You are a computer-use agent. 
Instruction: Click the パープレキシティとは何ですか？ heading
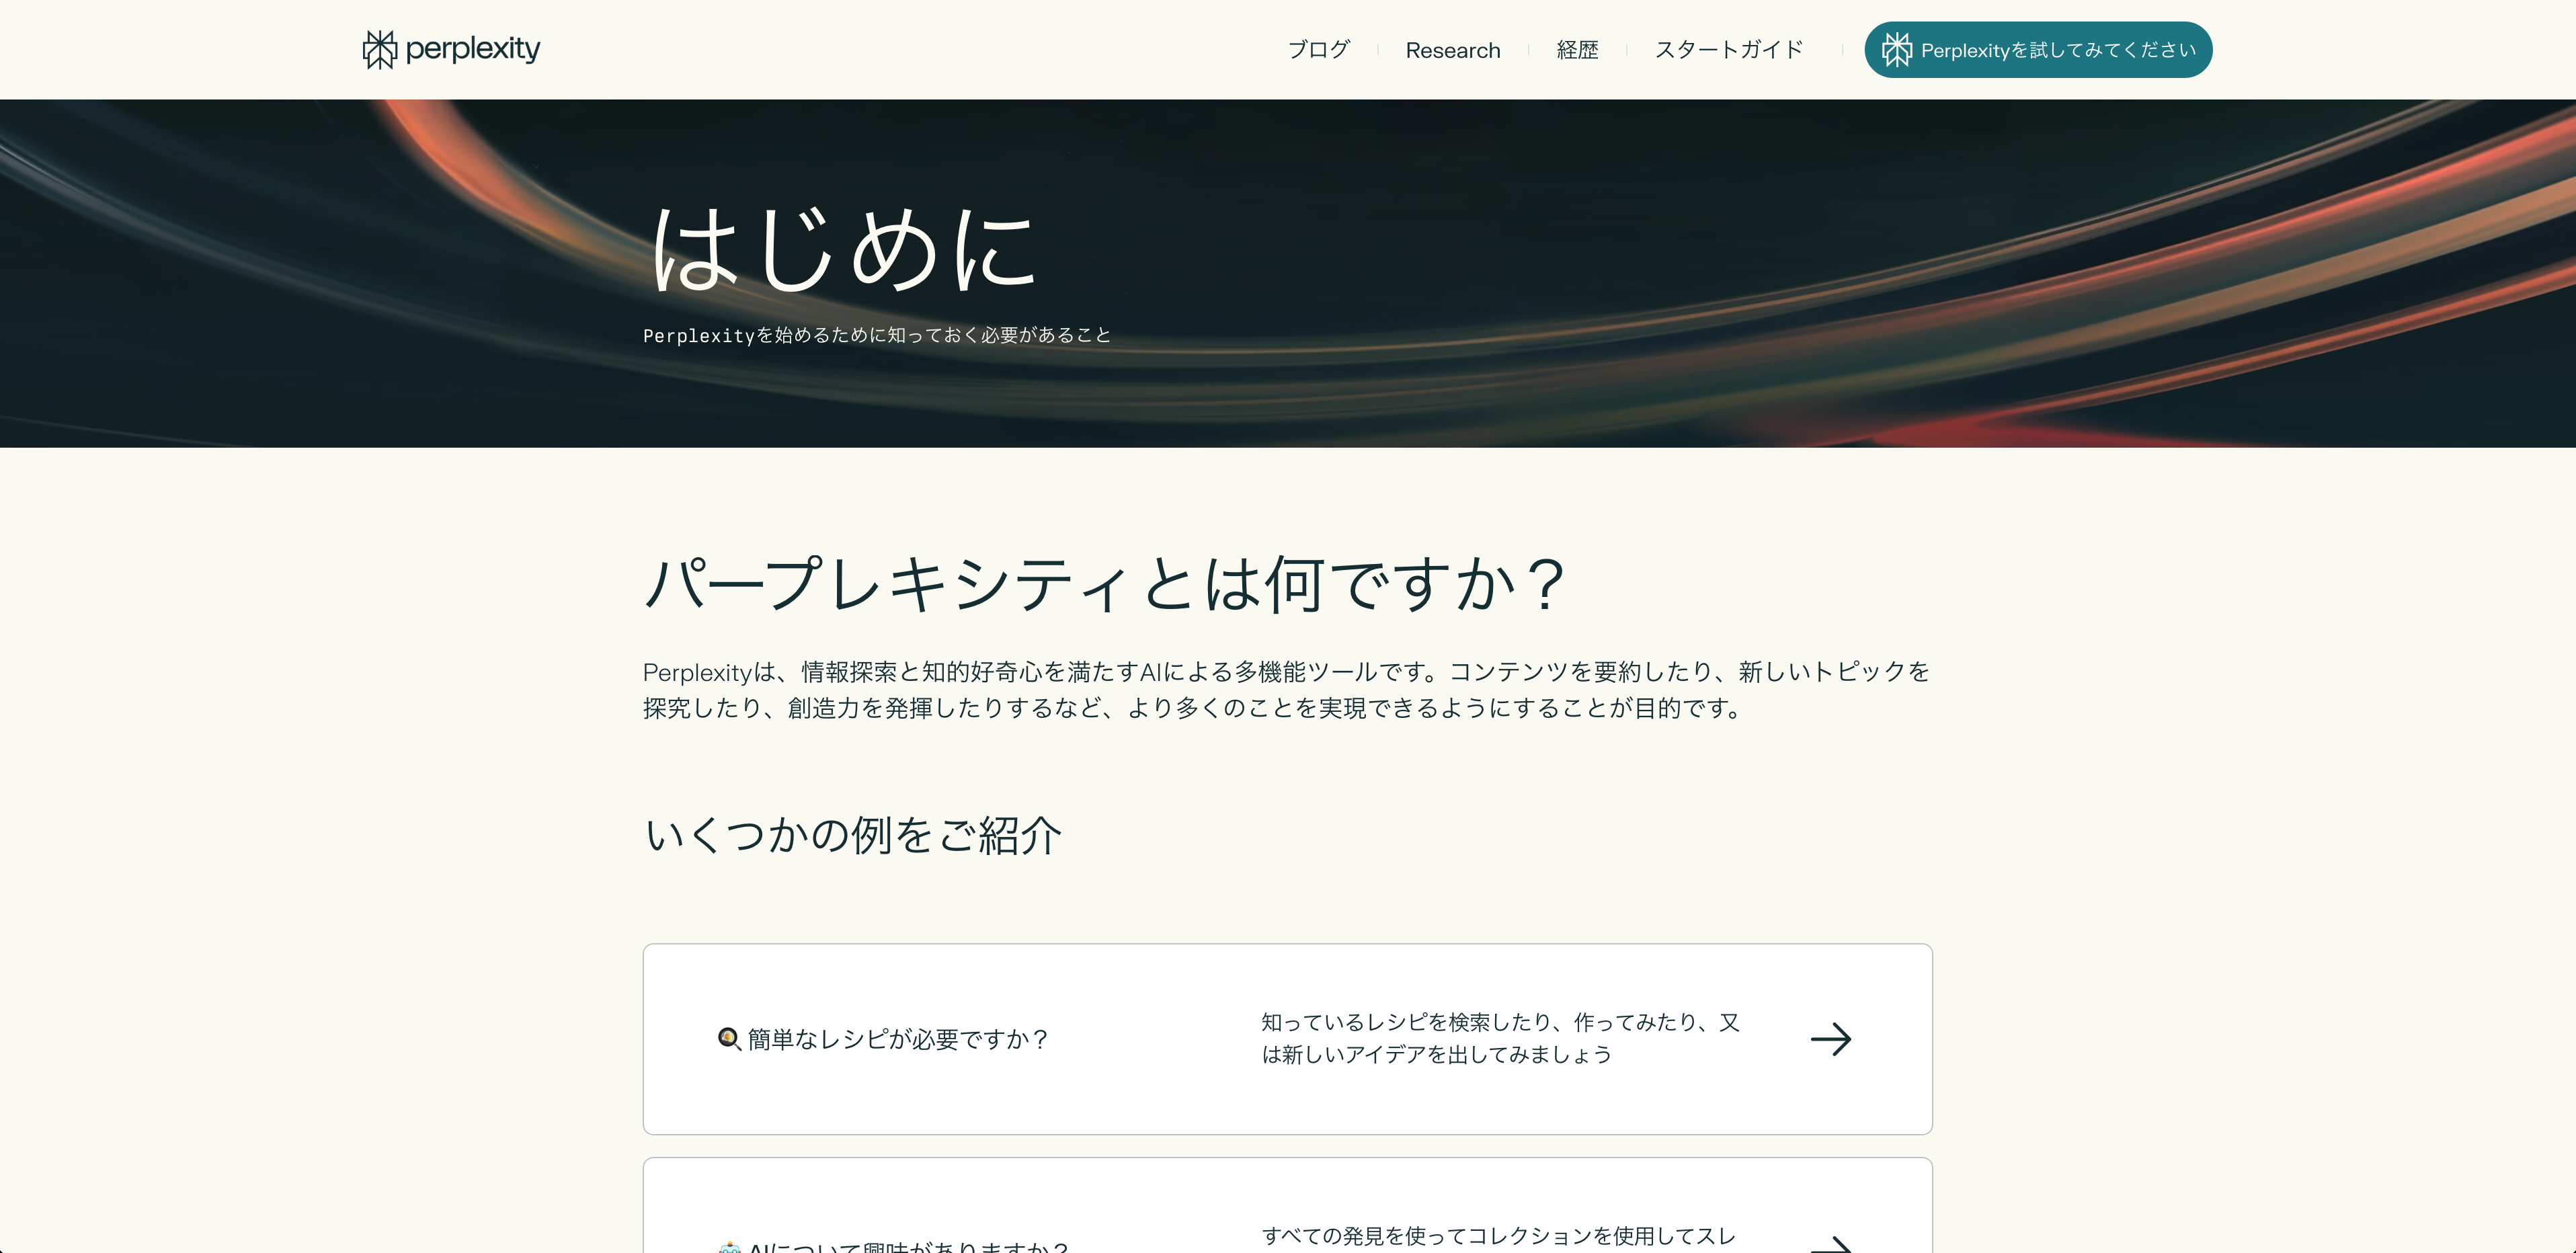[x=1104, y=584]
